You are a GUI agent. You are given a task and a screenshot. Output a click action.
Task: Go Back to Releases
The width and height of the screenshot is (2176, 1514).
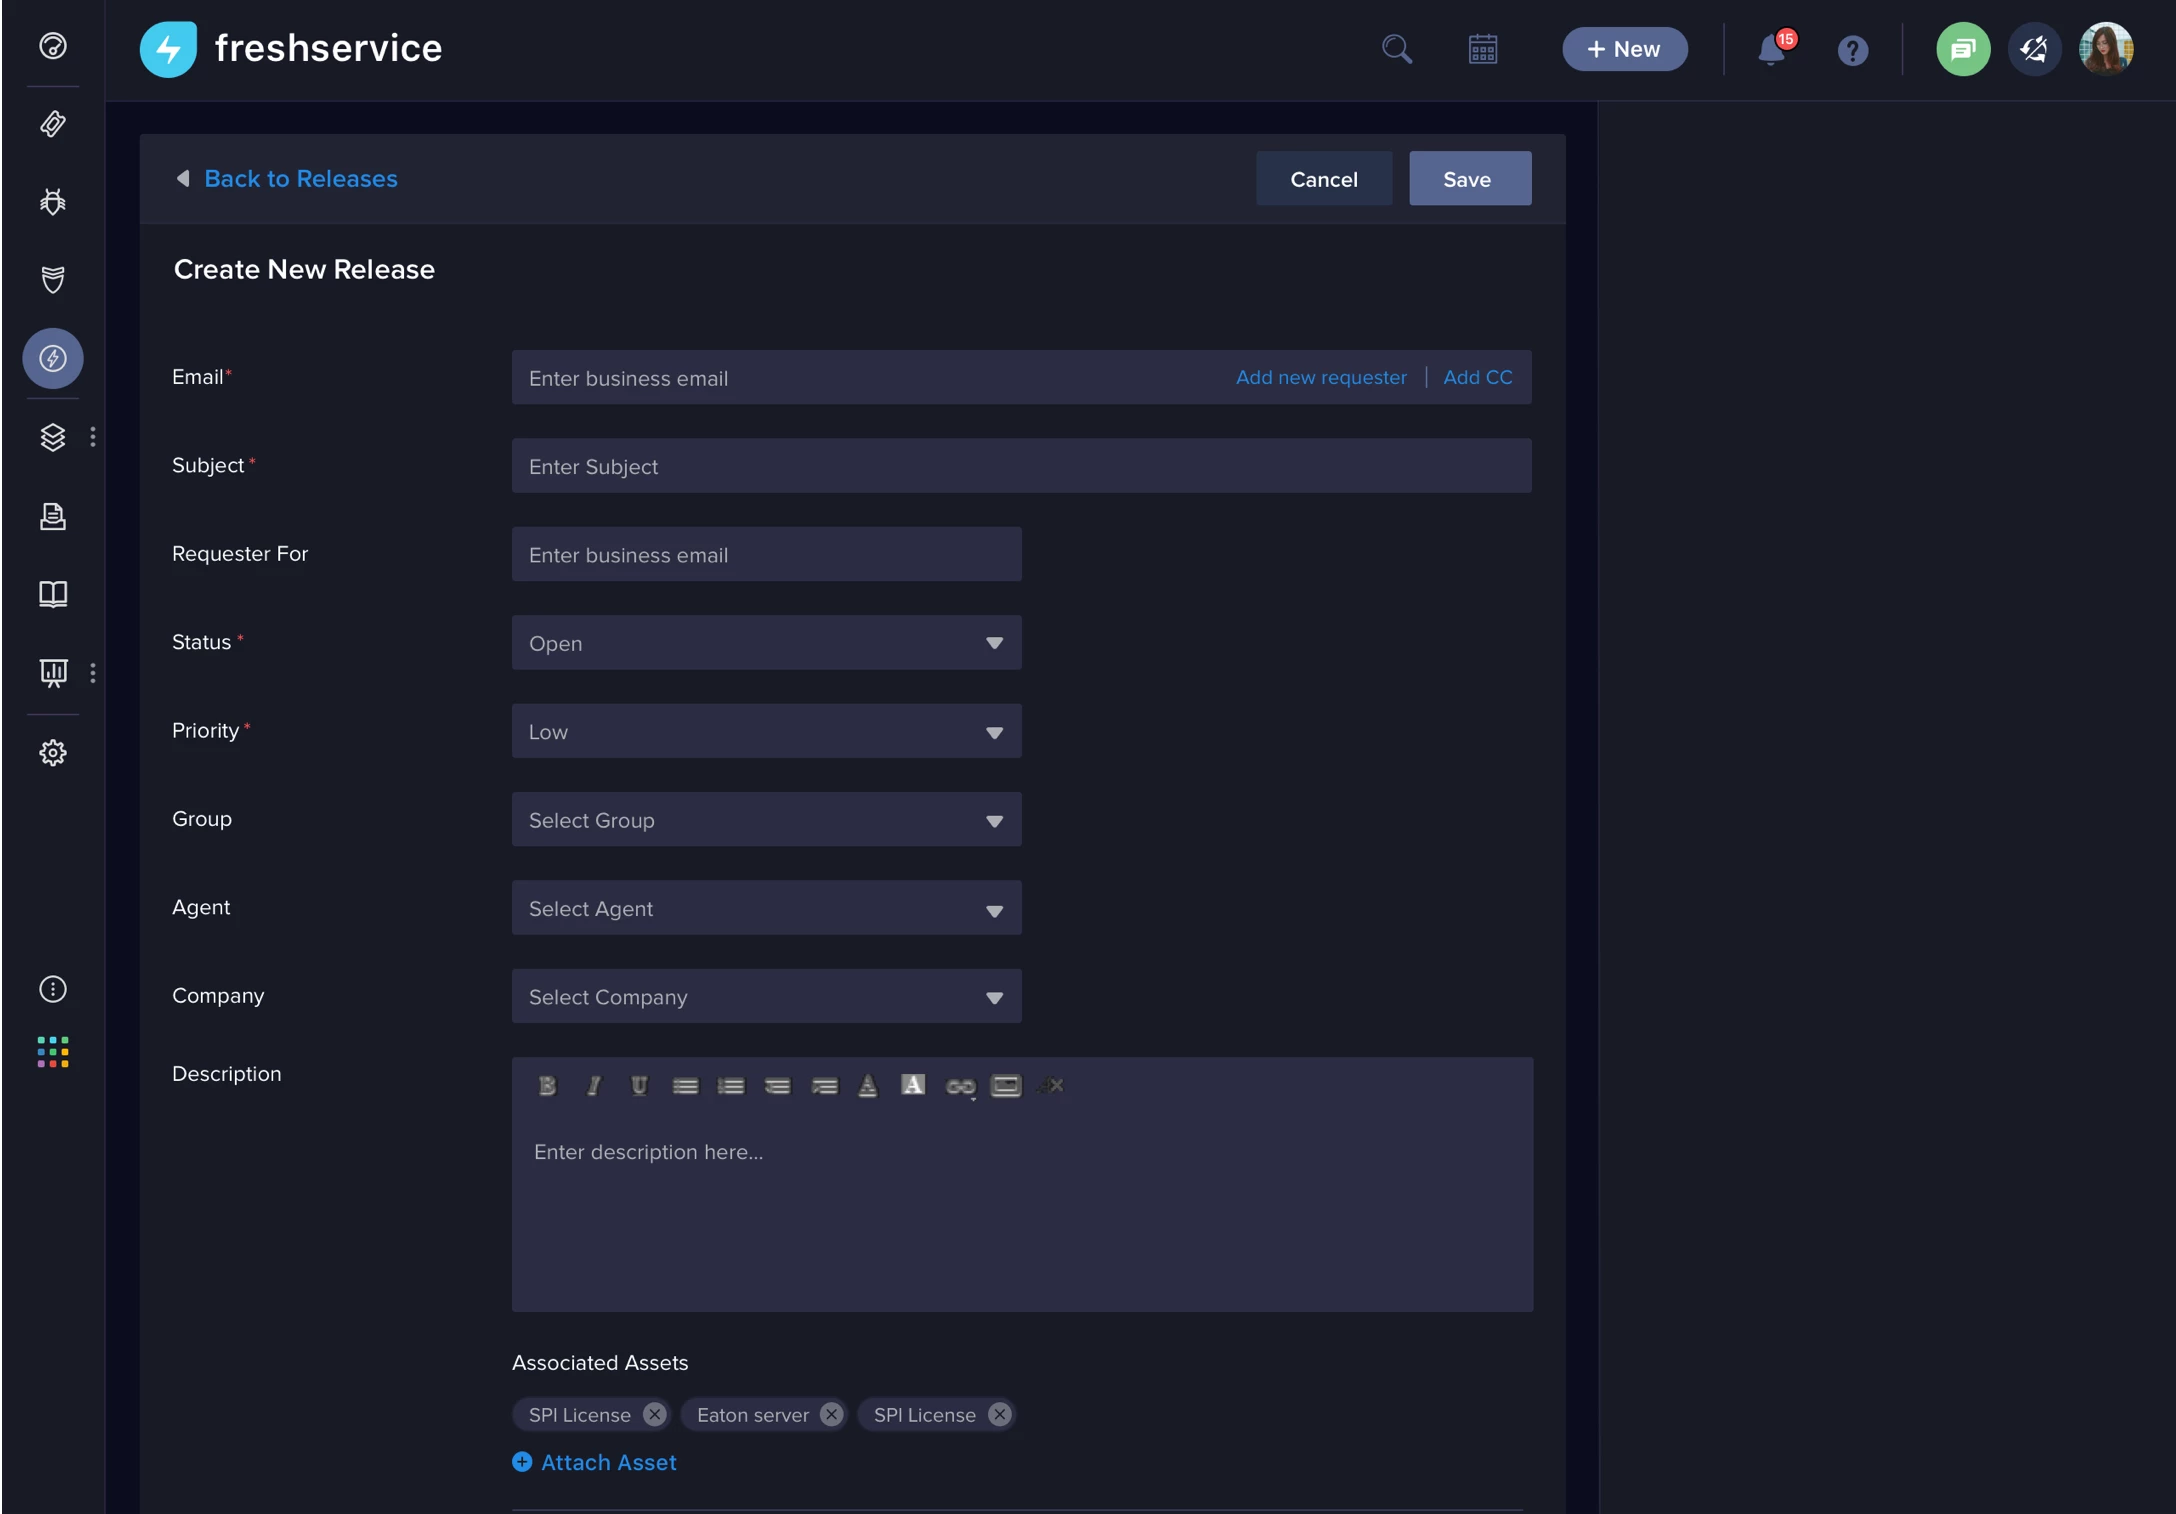[x=287, y=179]
